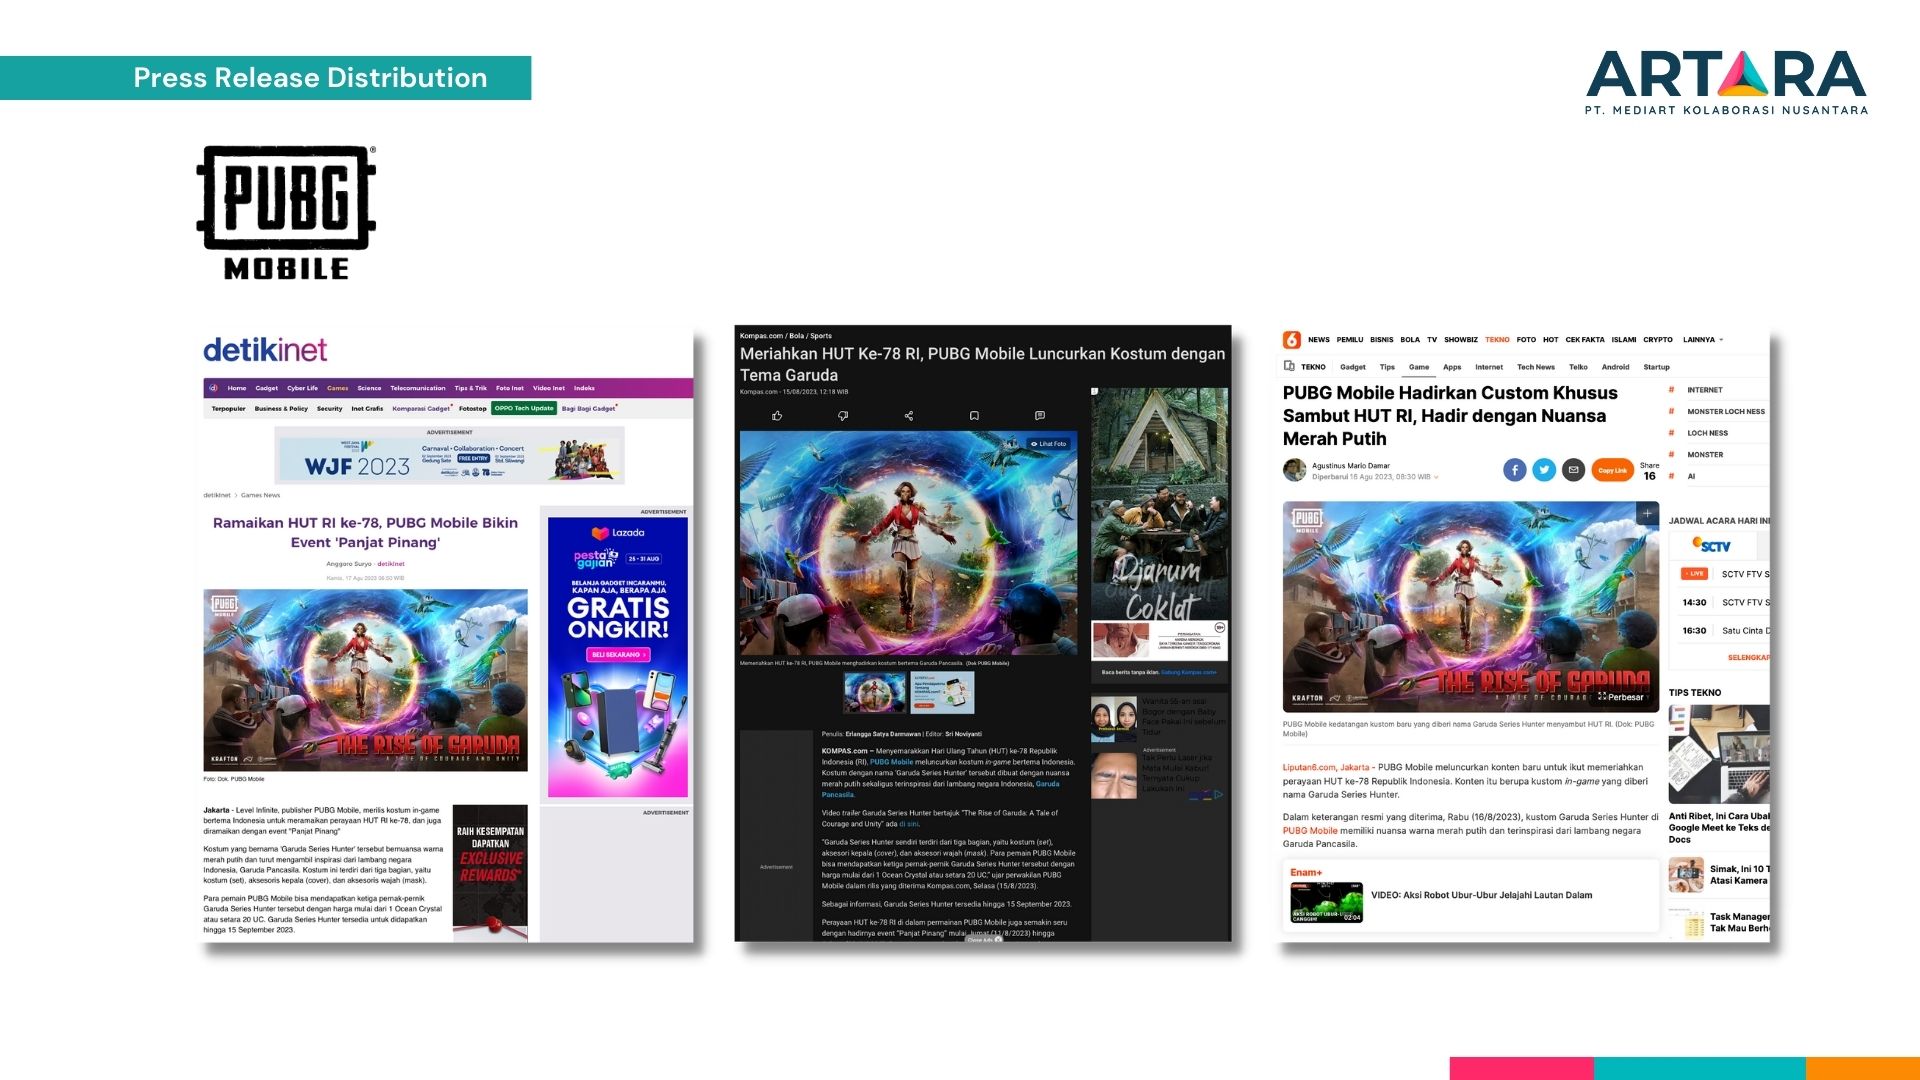
Task: Click Games News breadcrumb on detikinet
Action: (x=260, y=495)
